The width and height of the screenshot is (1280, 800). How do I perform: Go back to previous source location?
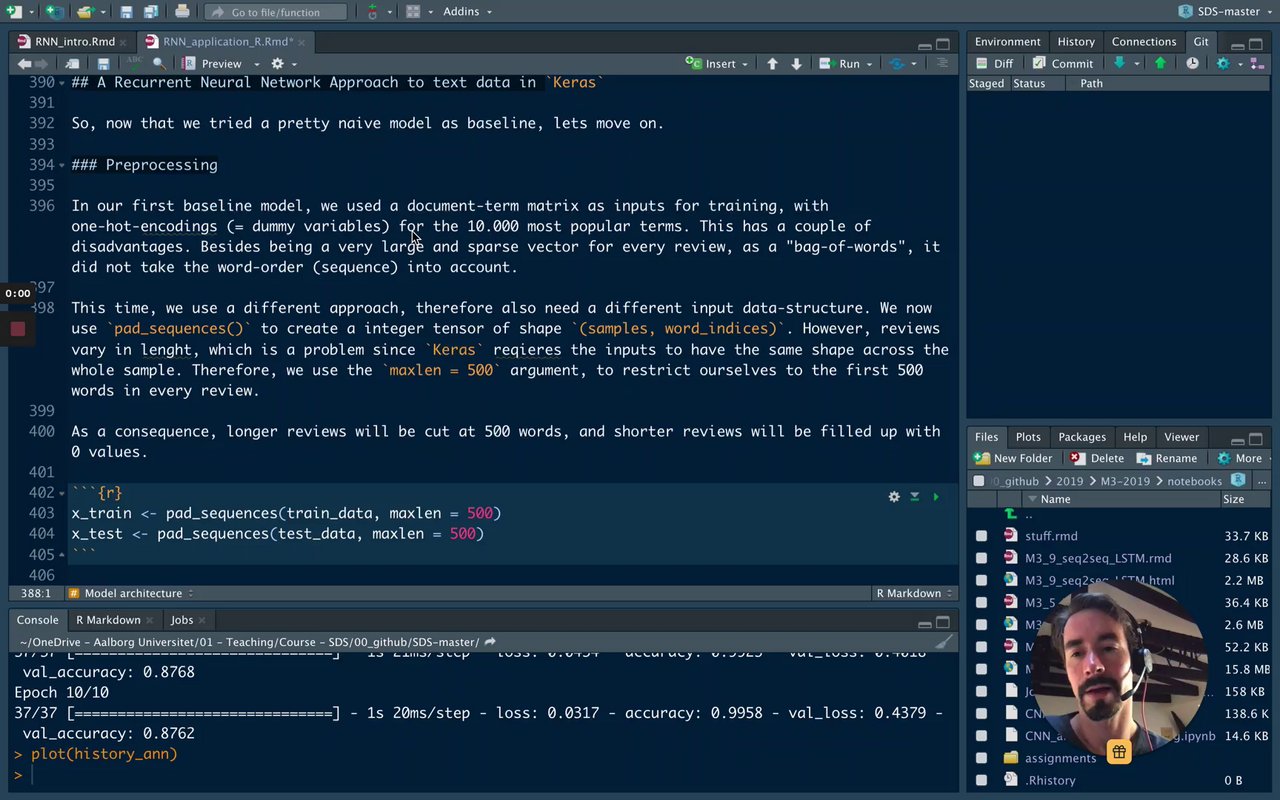coord(24,64)
